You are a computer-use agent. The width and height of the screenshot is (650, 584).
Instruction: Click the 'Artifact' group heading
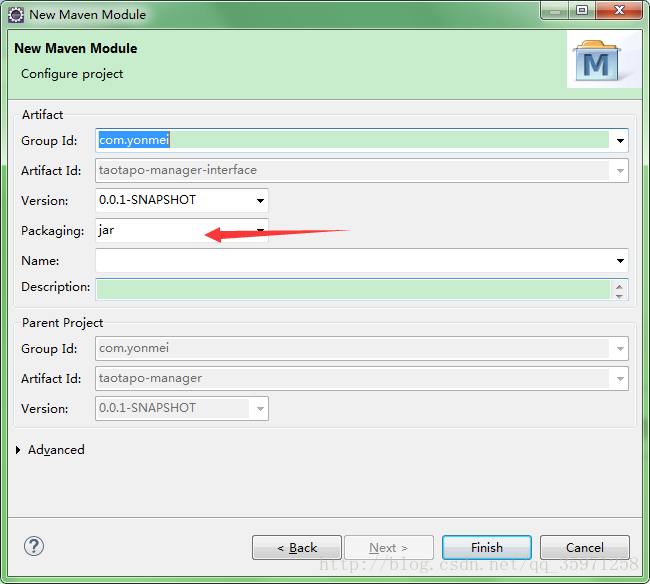42,115
